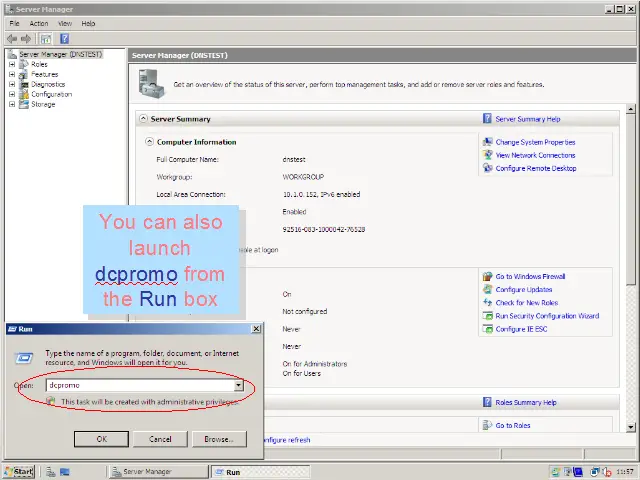Viewport: 640px width, 480px height.
Task: Collapse the Server Summary section
Action: (143, 119)
